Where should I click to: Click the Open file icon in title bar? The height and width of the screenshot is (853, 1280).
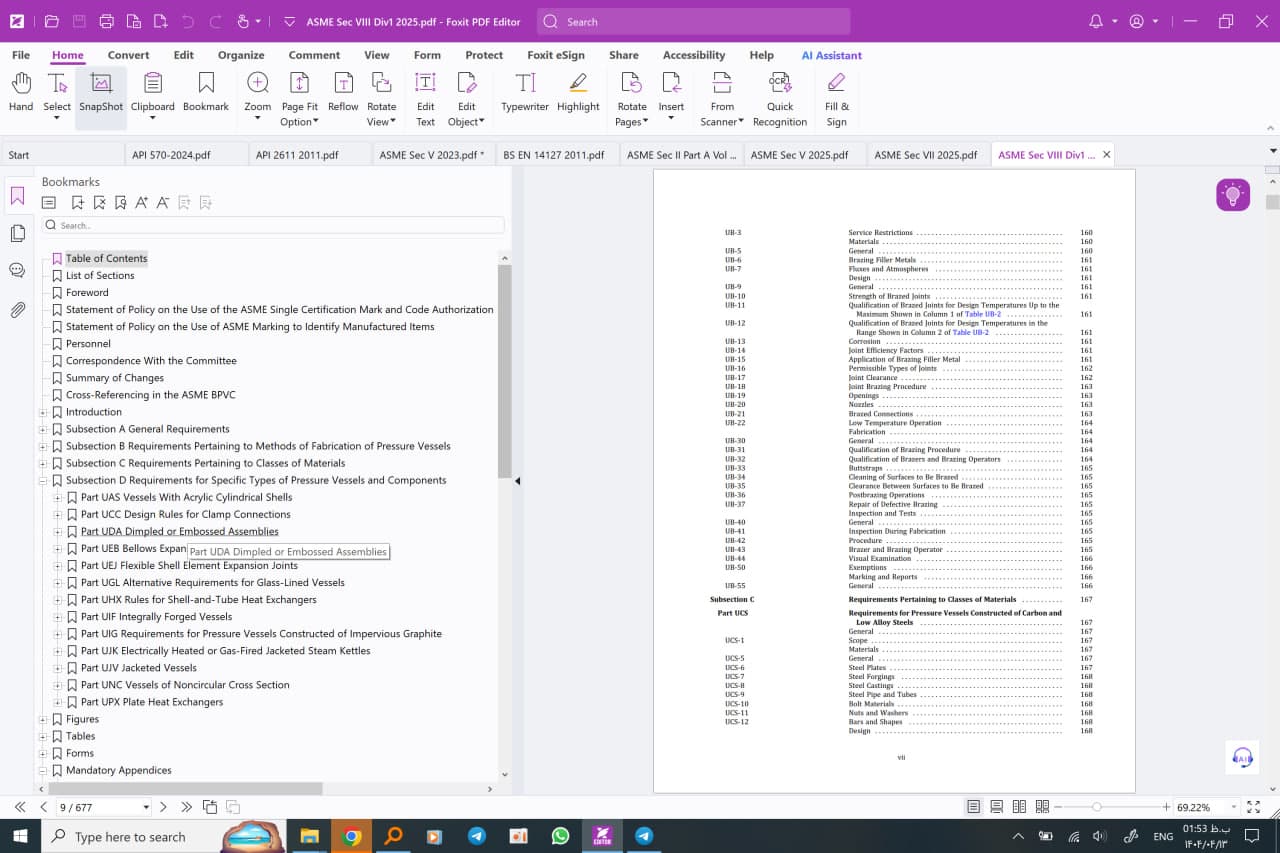(x=52, y=21)
